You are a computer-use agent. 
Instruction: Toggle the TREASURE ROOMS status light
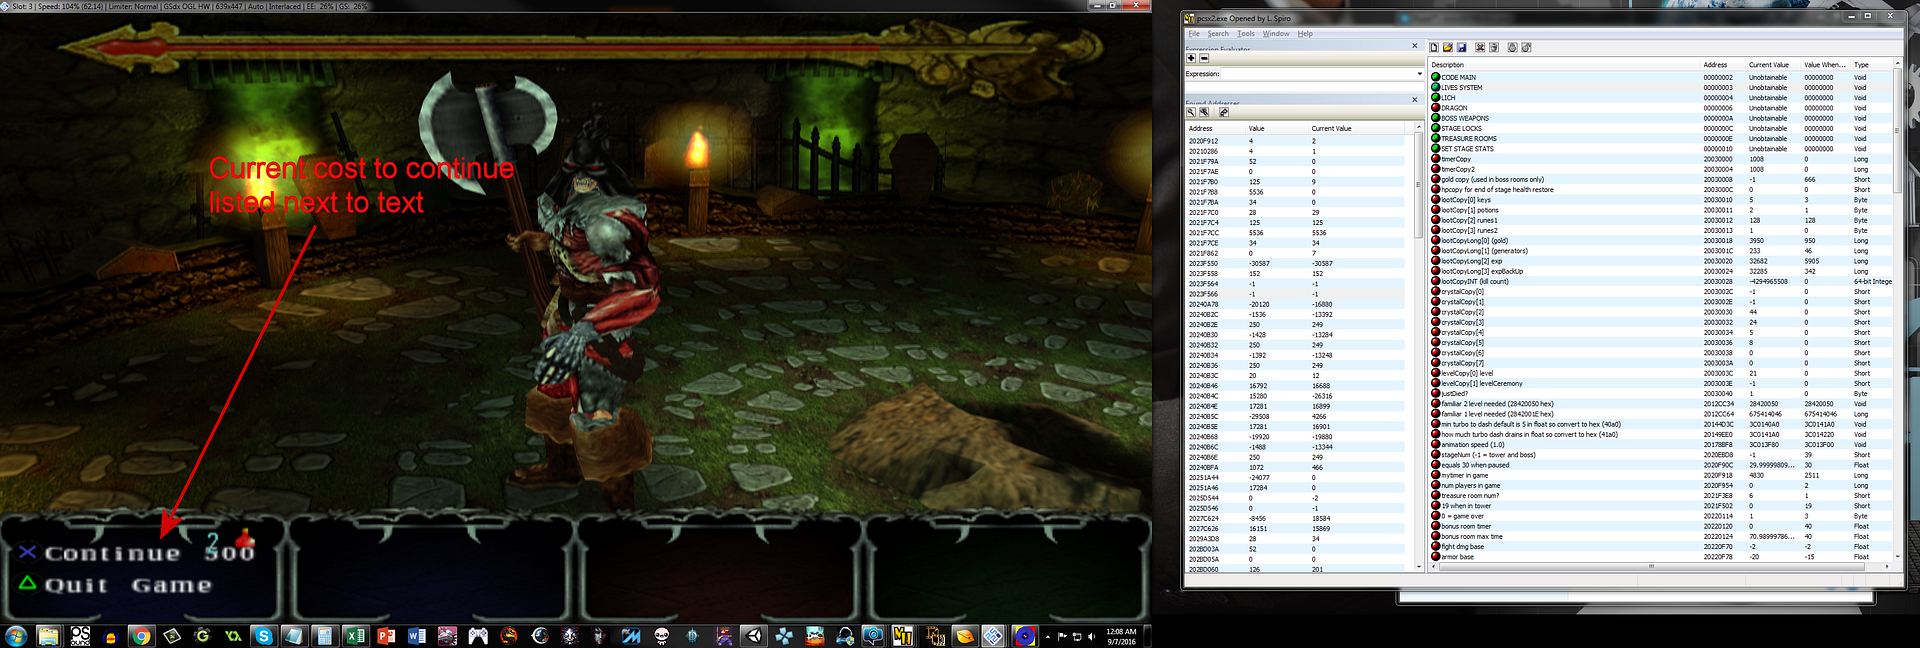[1436, 138]
